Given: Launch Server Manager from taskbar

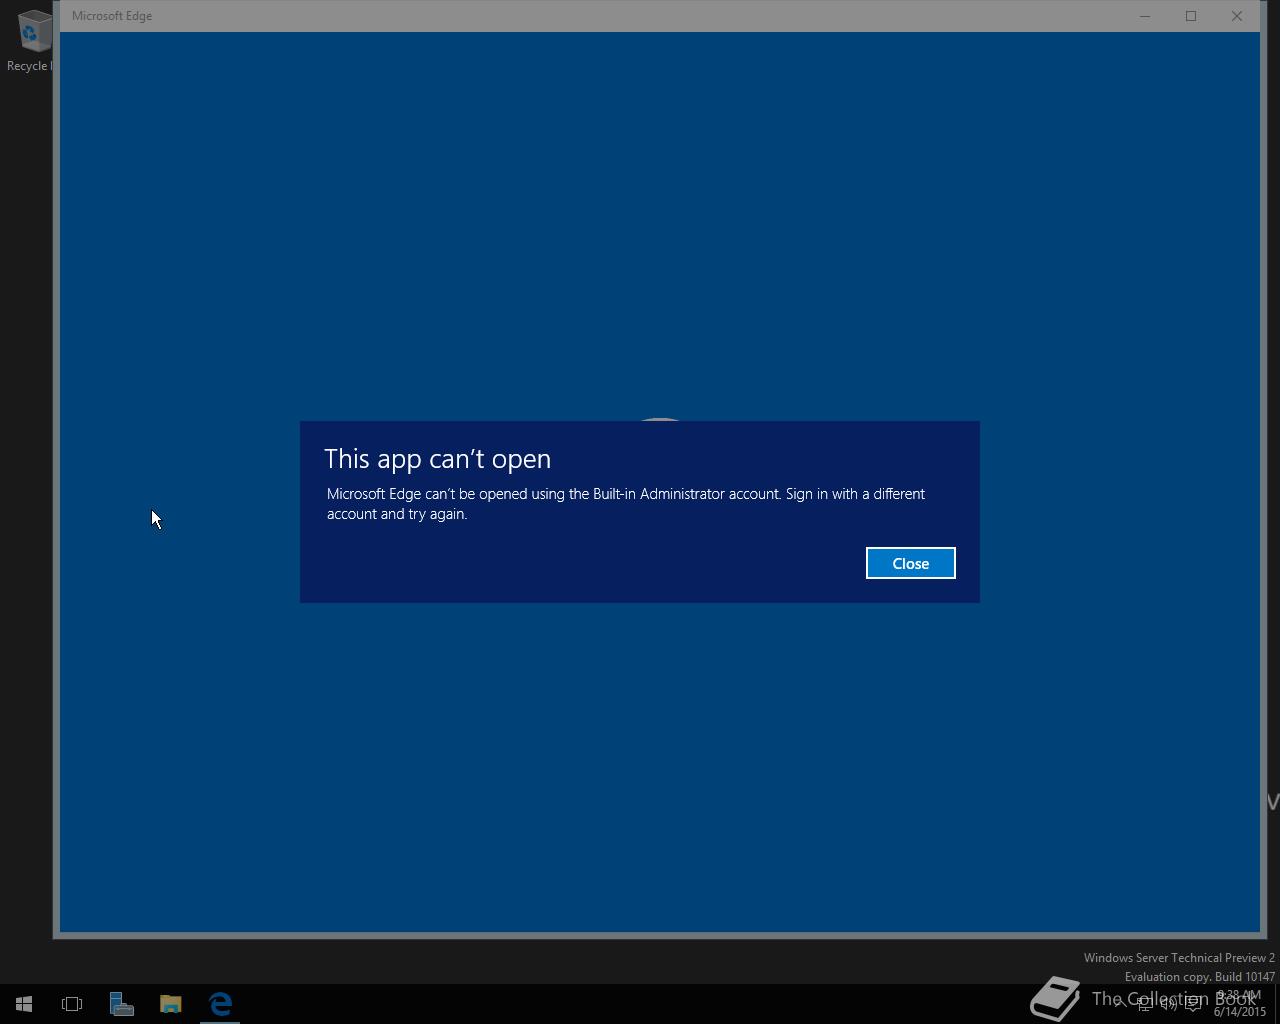Looking at the screenshot, I should coord(122,1003).
